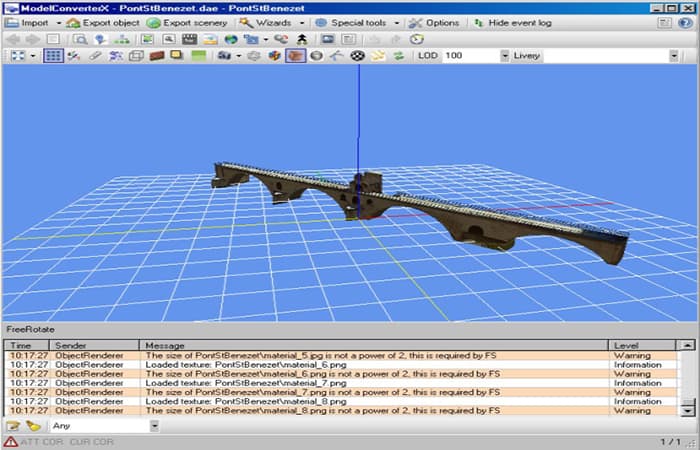700x450 pixels.
Task: Open the LOD 100 dropdown
Action: 504,56
